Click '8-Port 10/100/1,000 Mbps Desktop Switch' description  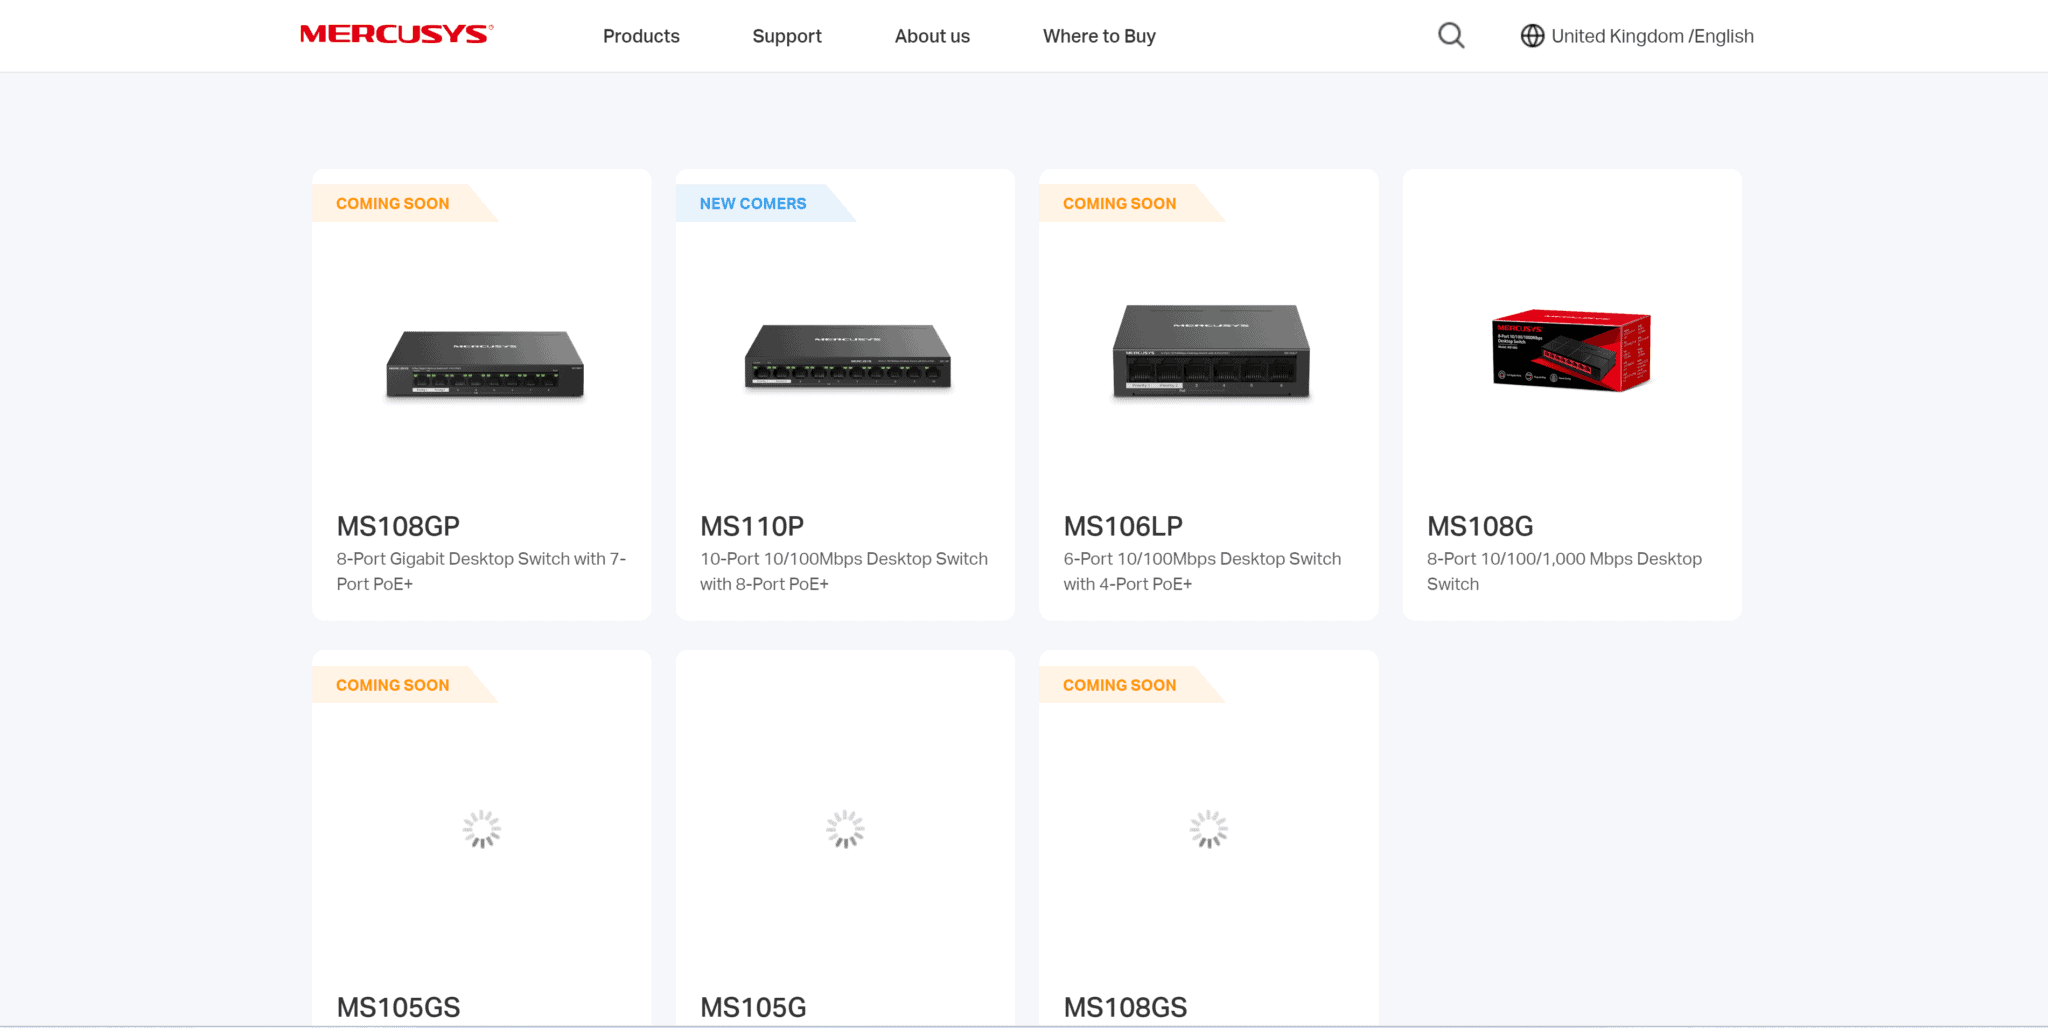click(1564, 571)
